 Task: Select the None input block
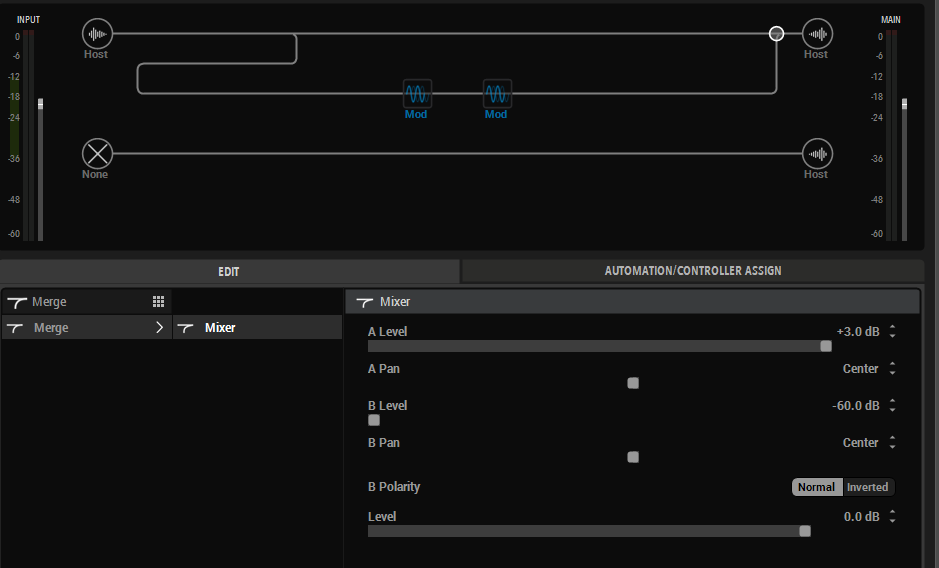click(97, 154)
